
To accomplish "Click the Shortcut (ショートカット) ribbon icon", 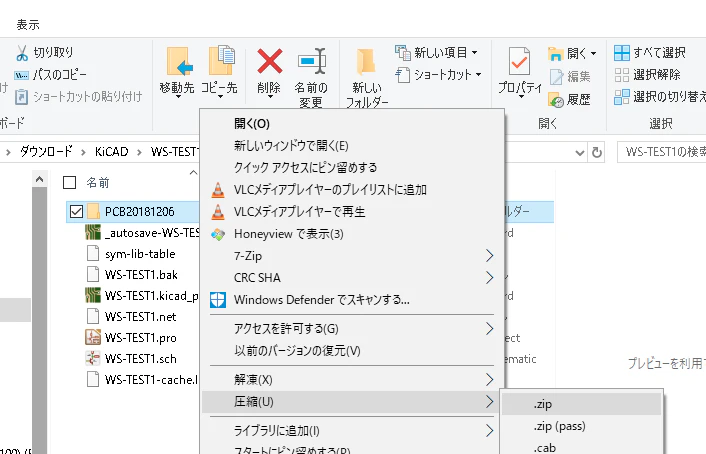I will [403, 75].
